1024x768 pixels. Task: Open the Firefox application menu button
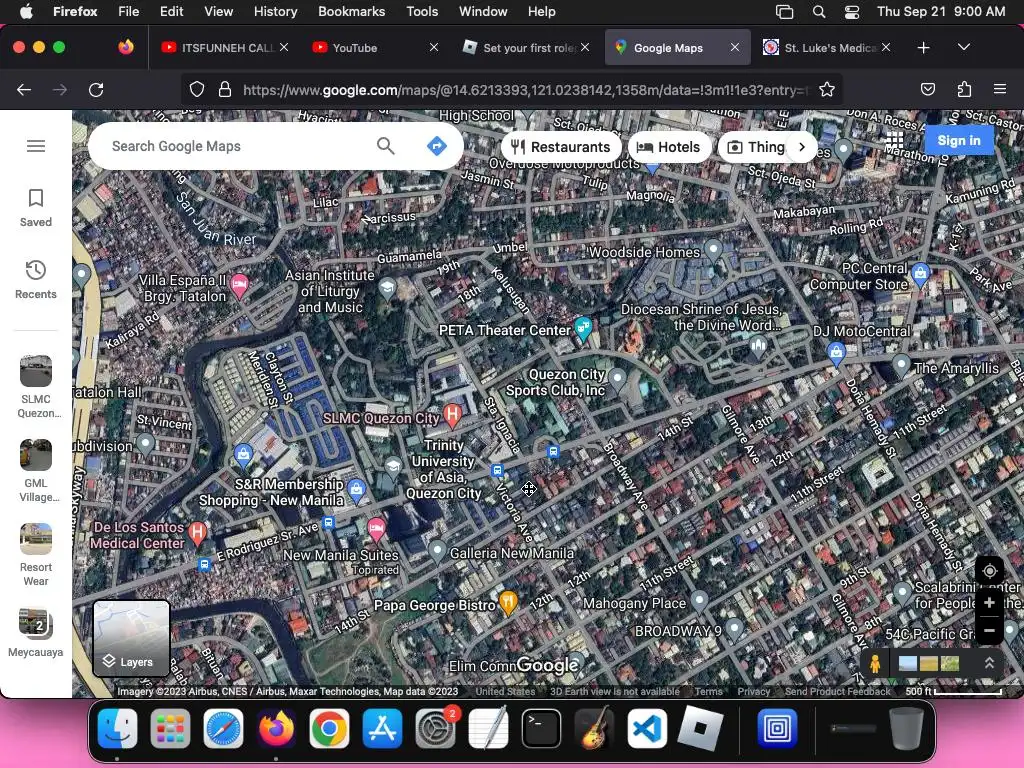(1000, 89)
